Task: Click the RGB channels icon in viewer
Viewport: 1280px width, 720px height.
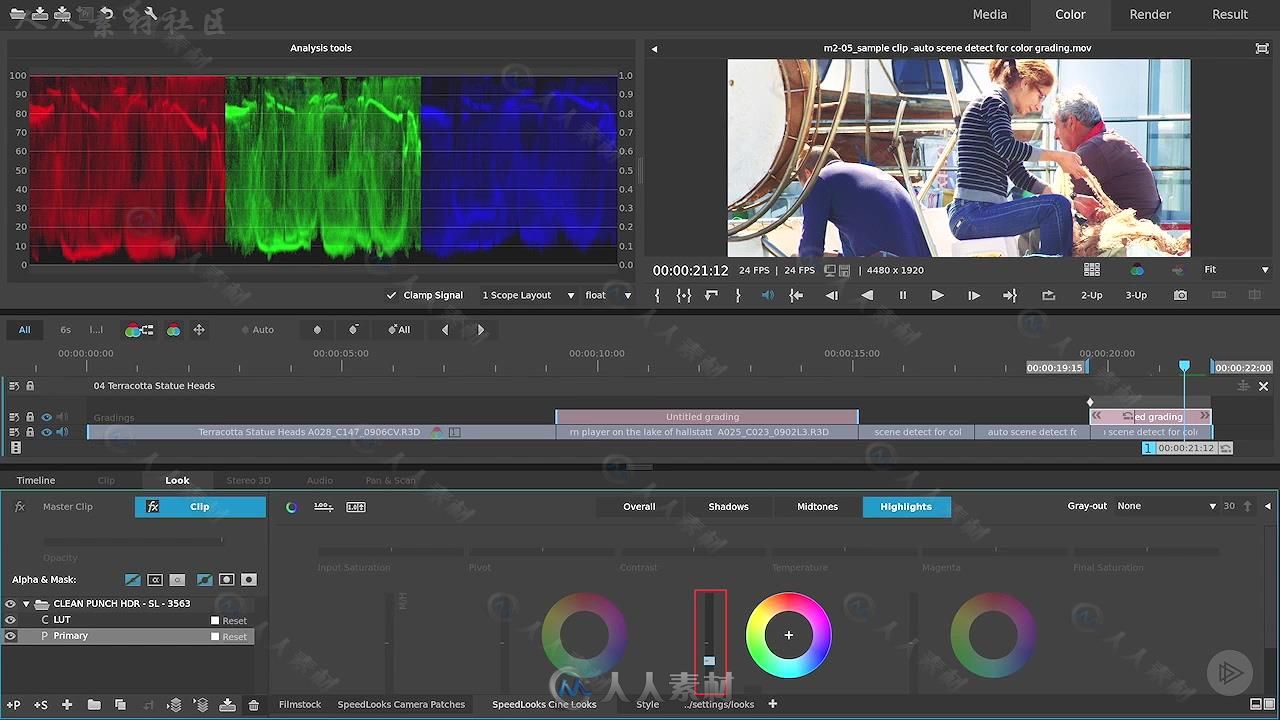Action: point(1137,270)
